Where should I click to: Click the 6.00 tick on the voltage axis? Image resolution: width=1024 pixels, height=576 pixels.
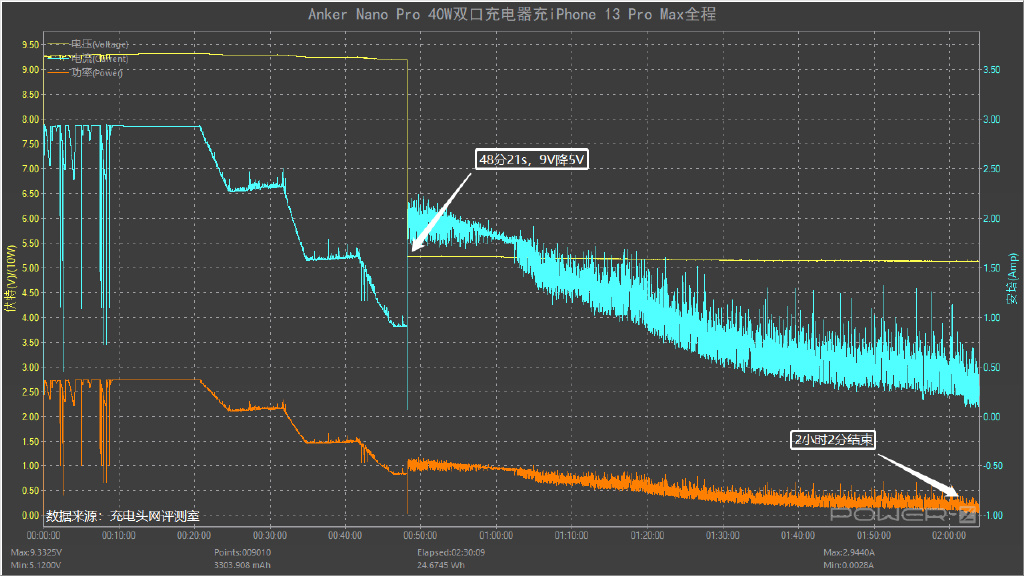click(x=31, y=218)
